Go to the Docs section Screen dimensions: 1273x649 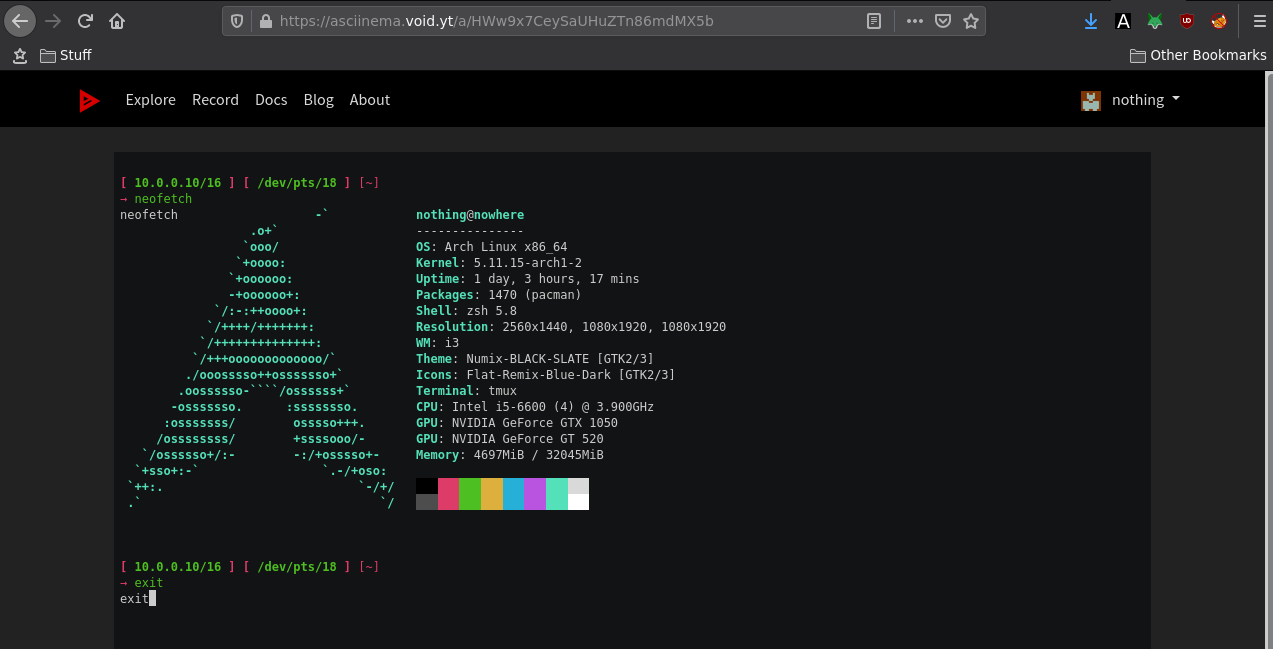point(271,100)
